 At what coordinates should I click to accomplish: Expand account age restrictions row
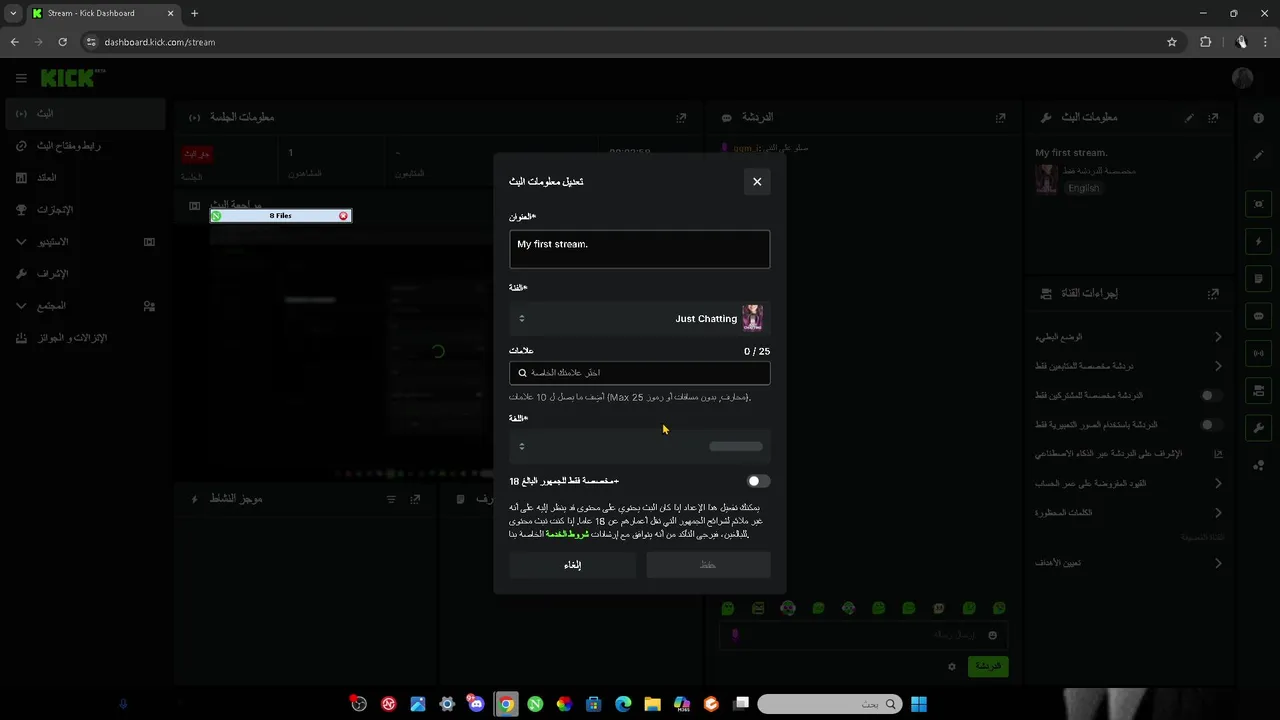tap(1128, 483)
